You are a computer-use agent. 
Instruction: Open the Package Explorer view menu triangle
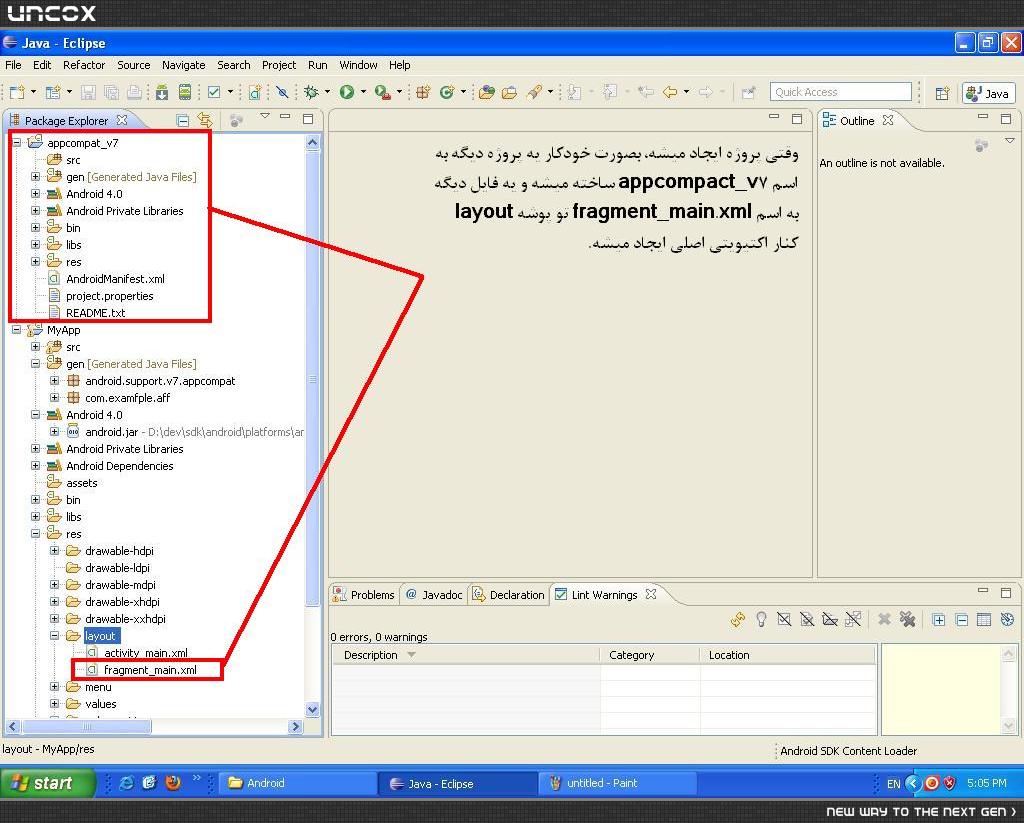pos(264,116)
